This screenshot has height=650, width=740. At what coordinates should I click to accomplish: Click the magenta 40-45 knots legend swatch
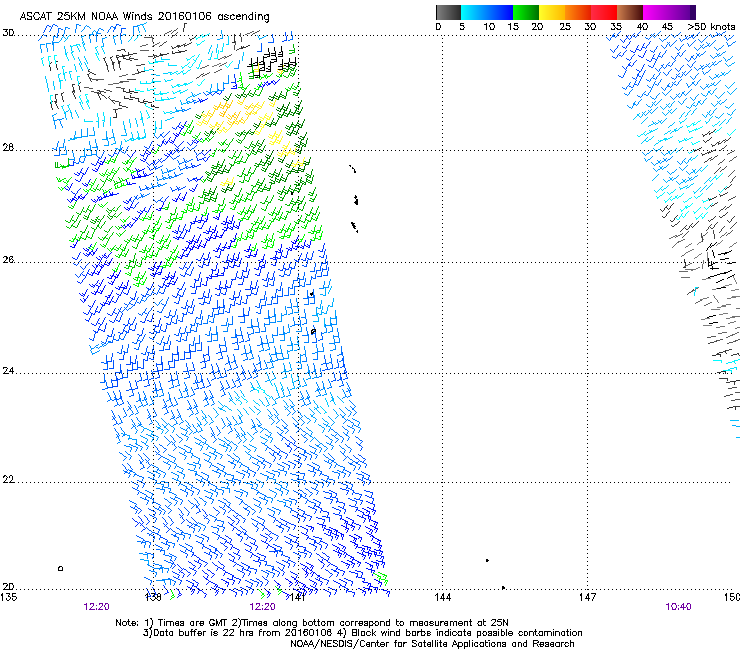656,12
